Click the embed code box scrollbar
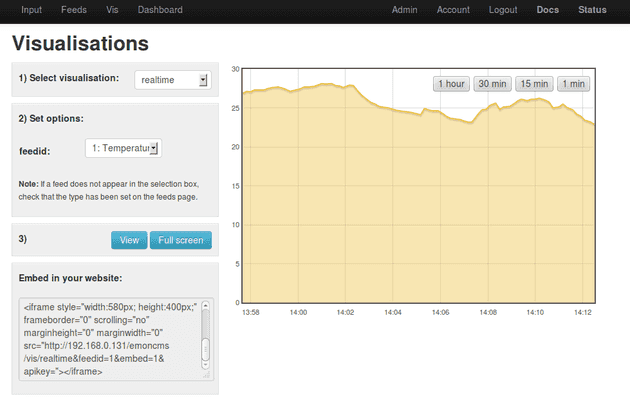 click(206, 336)
